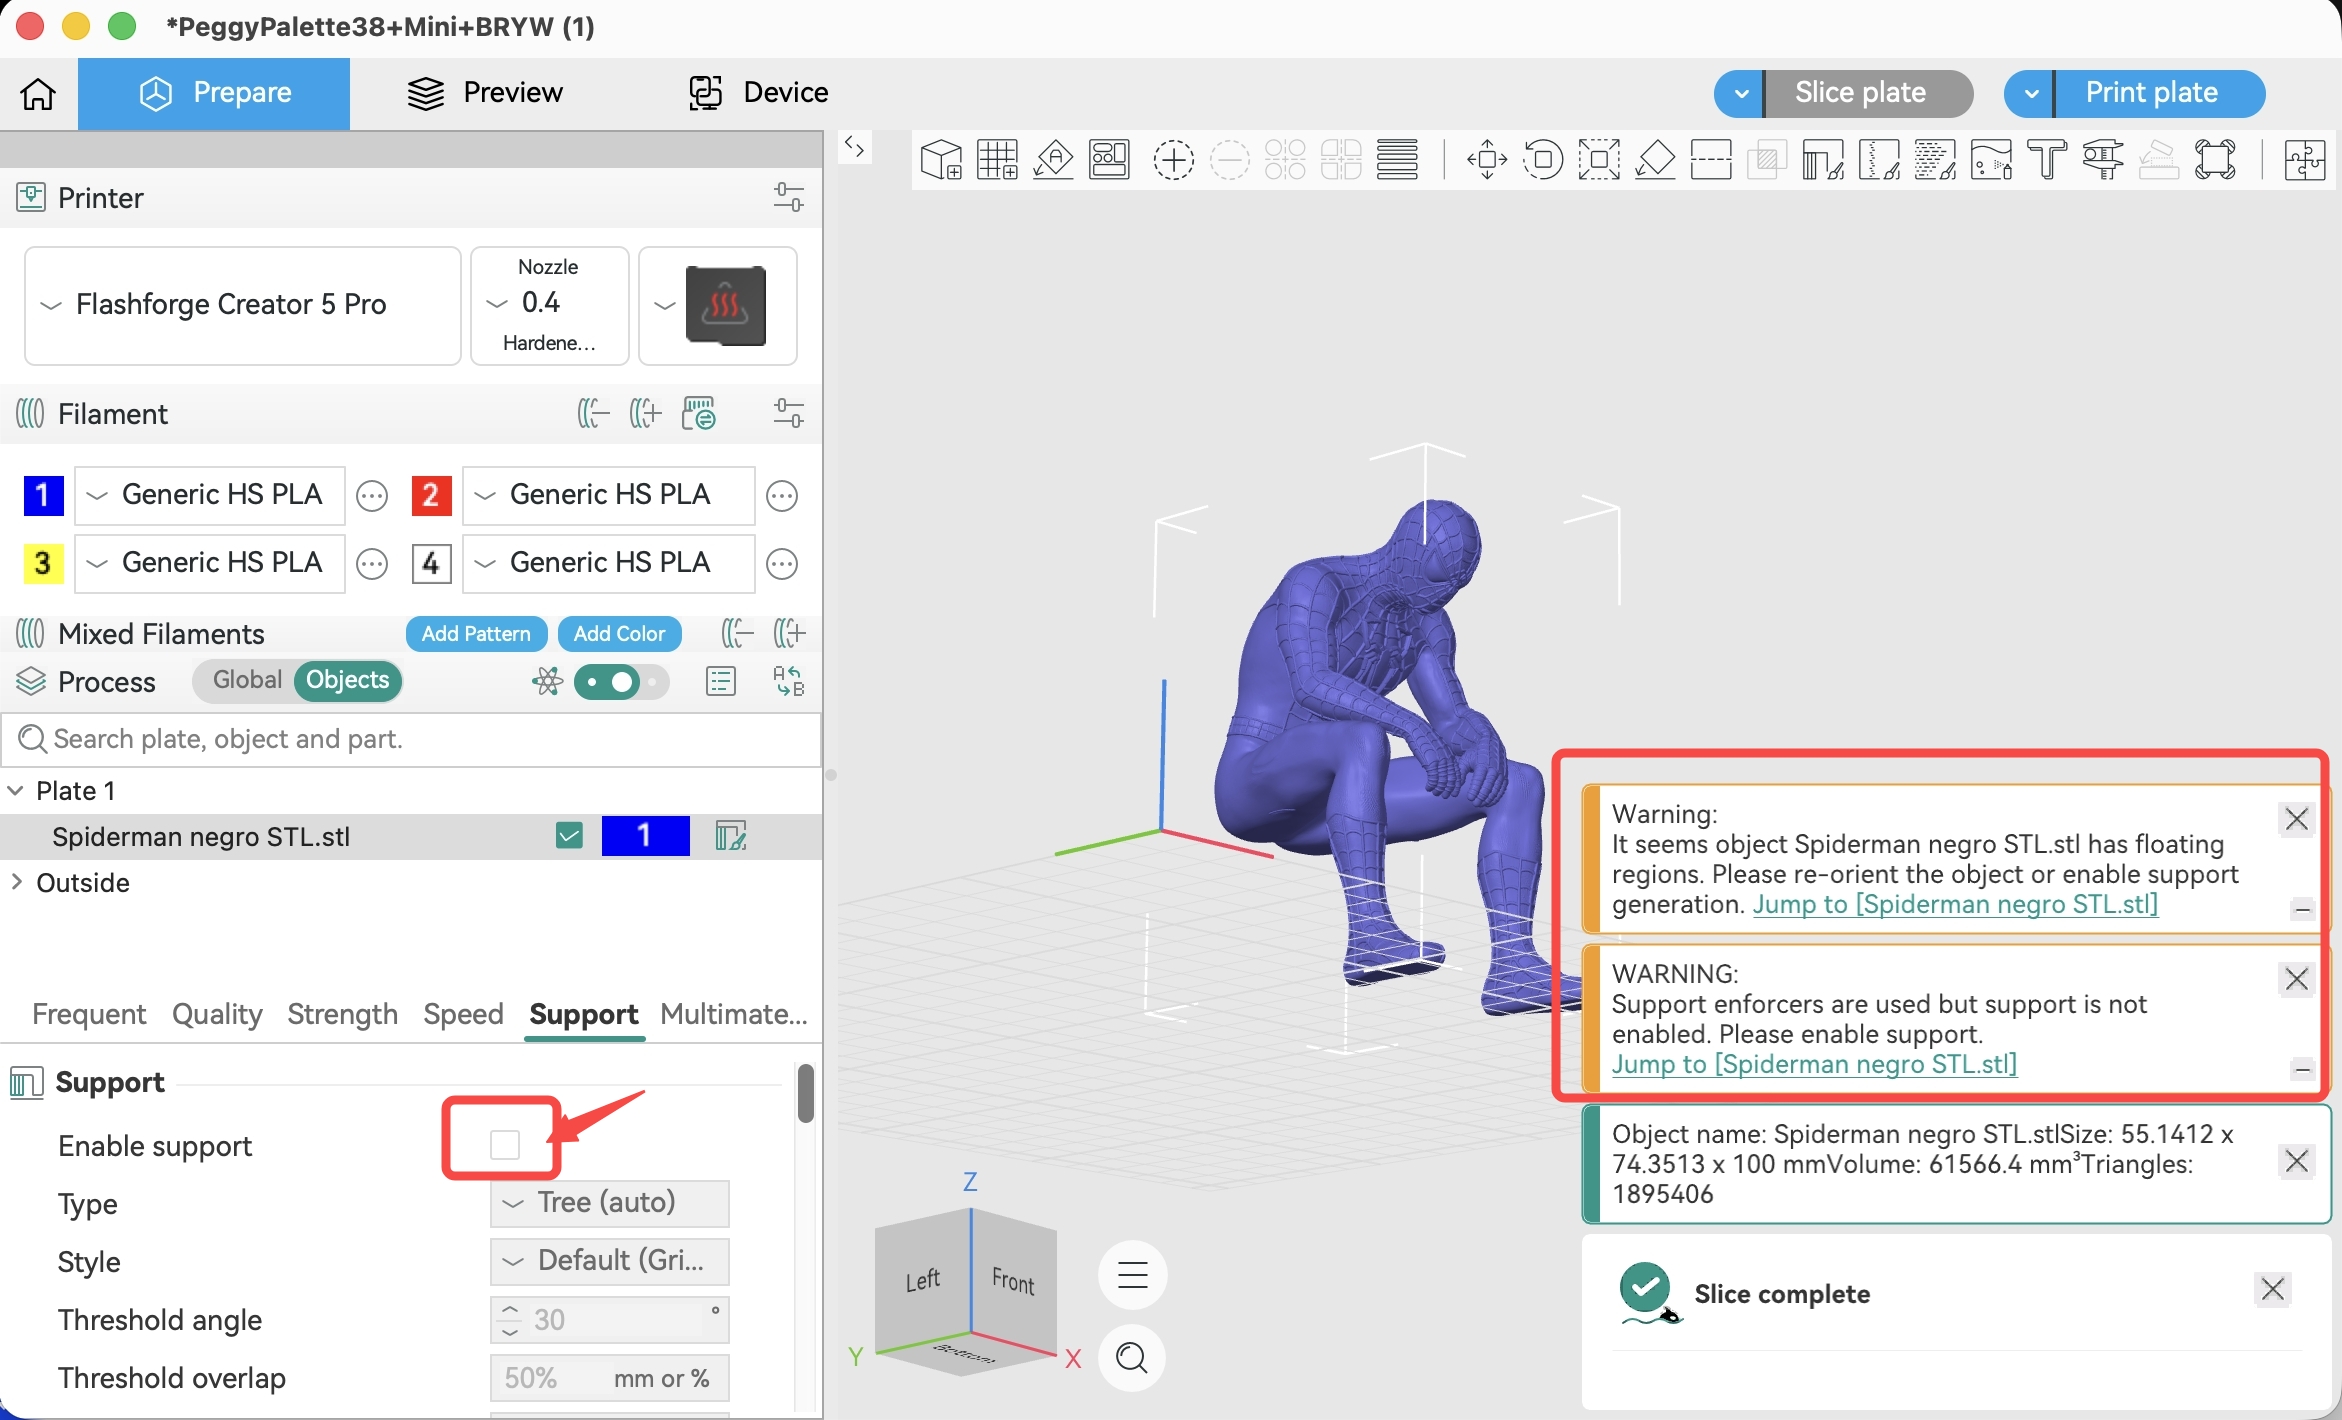Image resolution: width=2342 pixels, height=1420 pixels.
Task: Click filament 2 red color swatch
Action: click(431, 495)
